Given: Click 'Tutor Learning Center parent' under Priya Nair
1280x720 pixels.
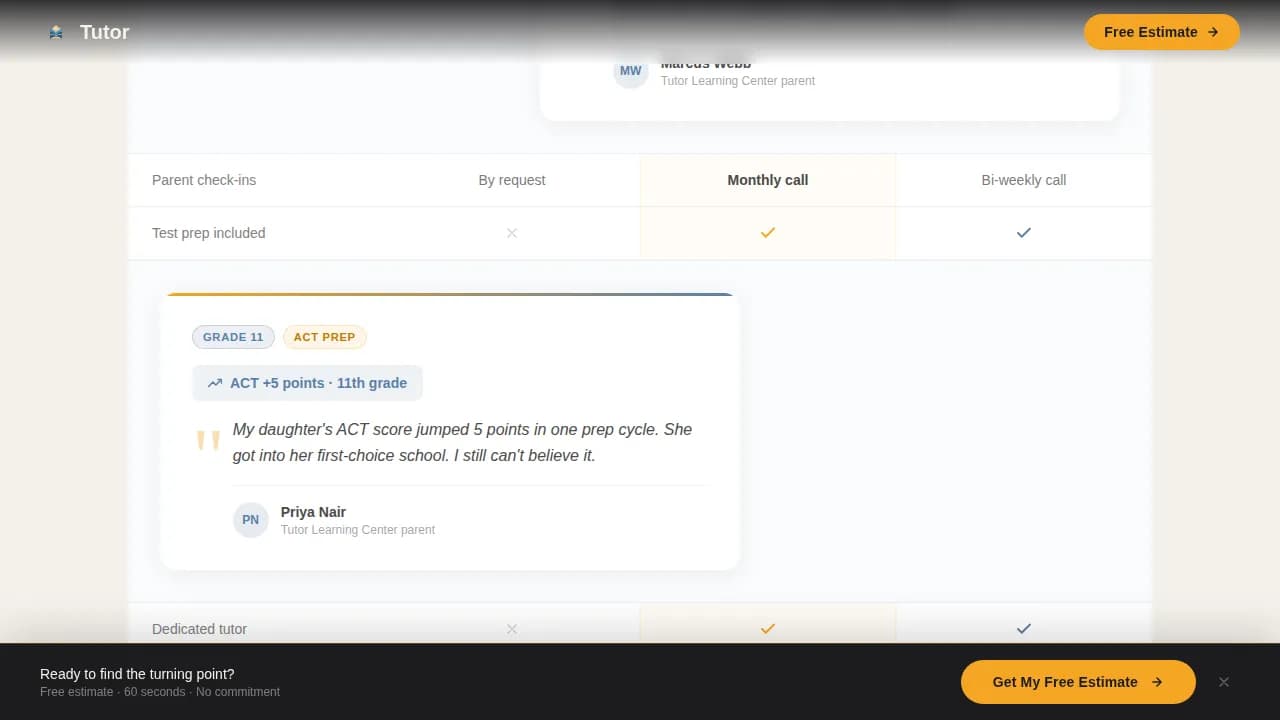Looking at the screenshot, I should coord(358,530).
